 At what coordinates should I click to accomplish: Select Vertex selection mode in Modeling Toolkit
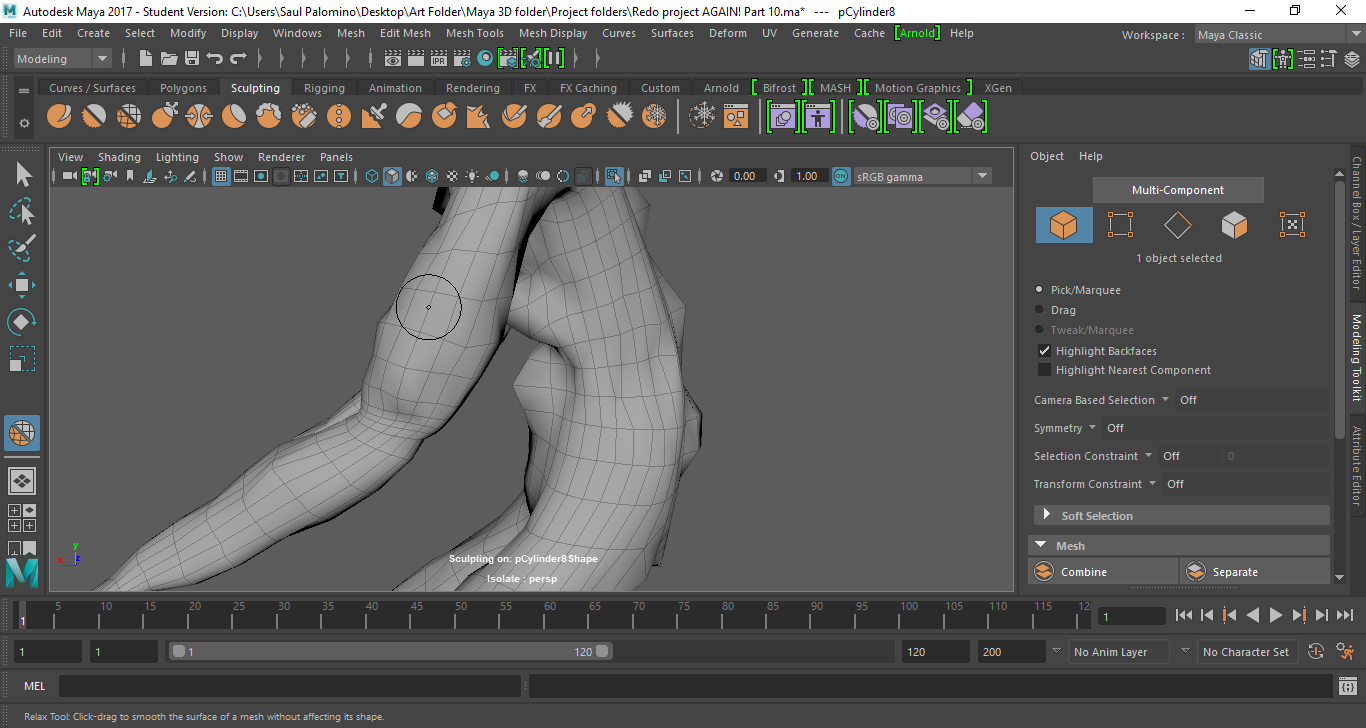click(1120, 225)
